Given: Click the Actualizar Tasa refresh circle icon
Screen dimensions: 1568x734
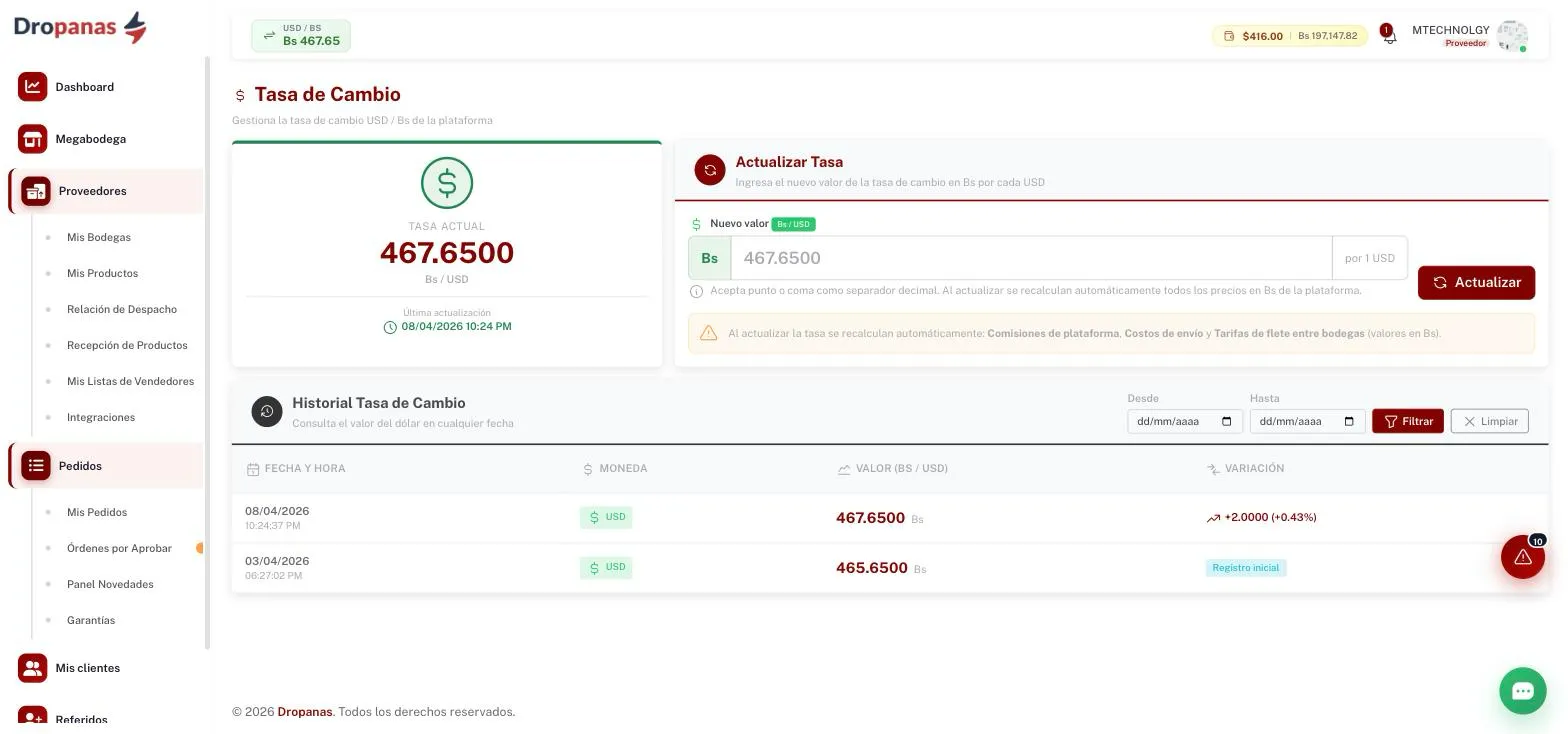Looking at the screenshot, I should (710, 170).
